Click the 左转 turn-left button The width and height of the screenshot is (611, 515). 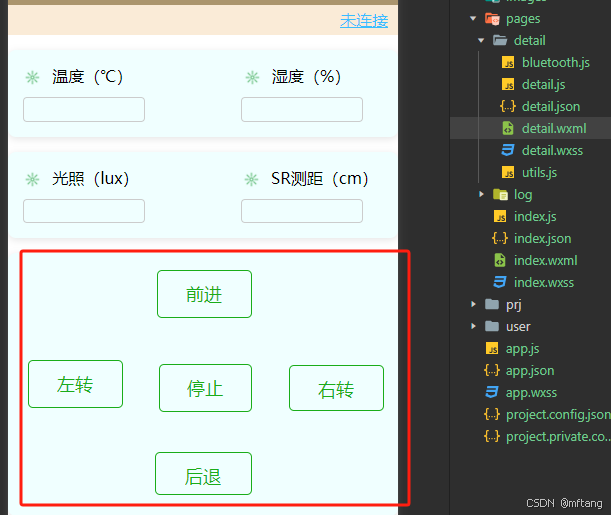75,384
